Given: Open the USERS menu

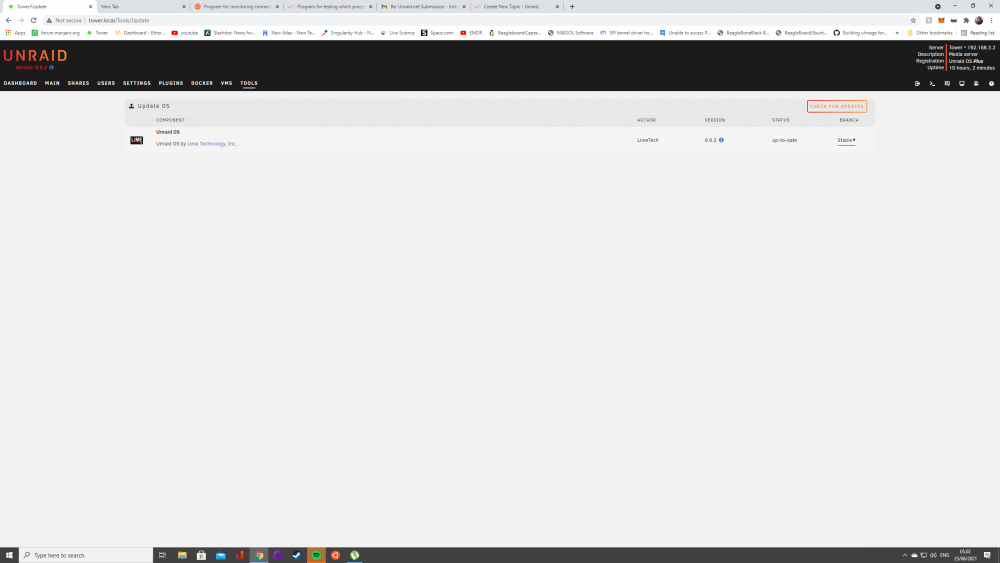Looking at the screenshot, I should tap(106, 84).
